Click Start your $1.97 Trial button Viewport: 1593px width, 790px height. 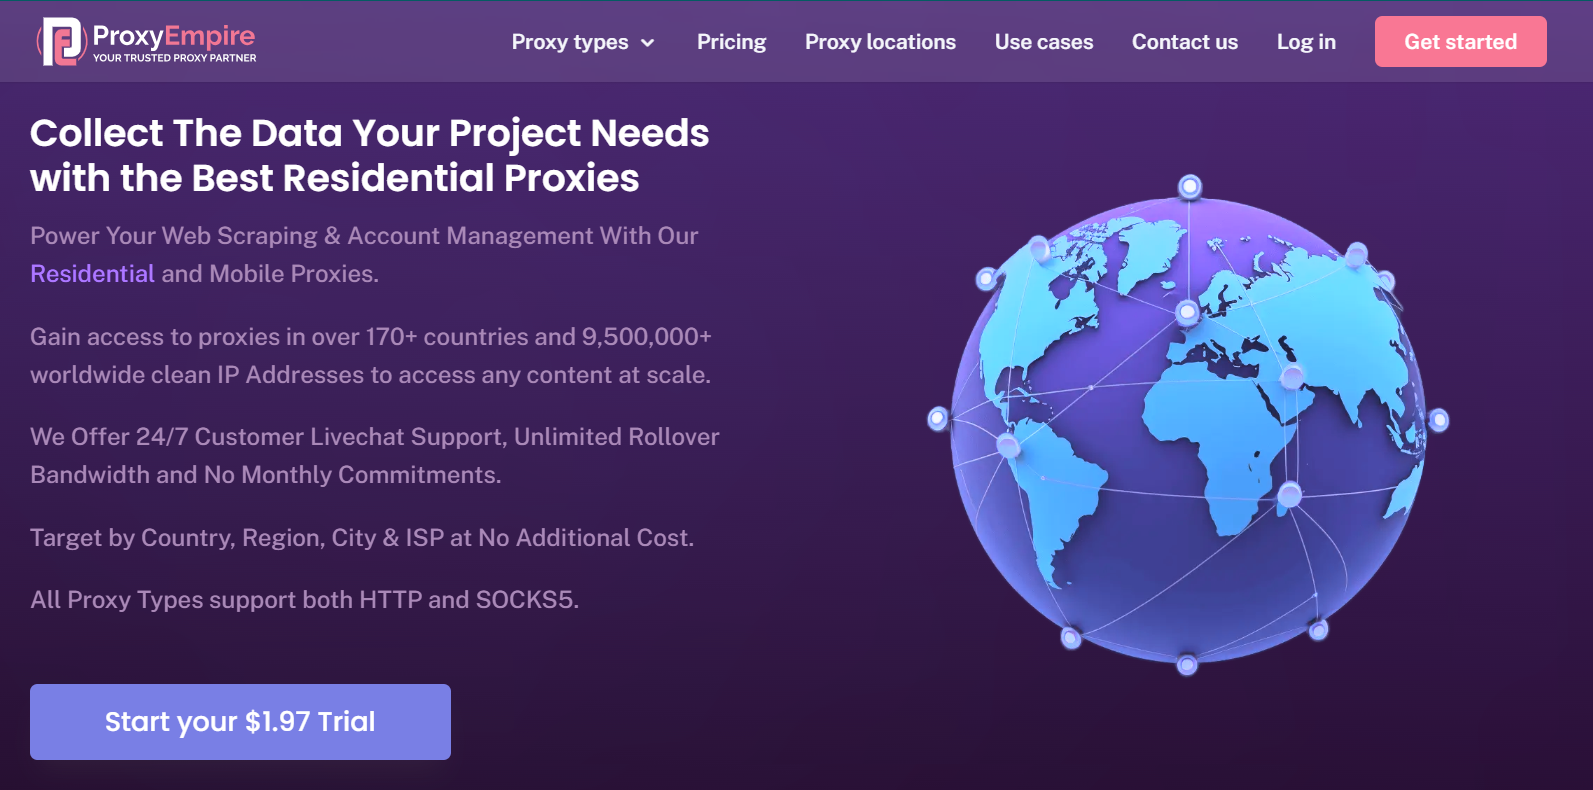coord(240,722)
